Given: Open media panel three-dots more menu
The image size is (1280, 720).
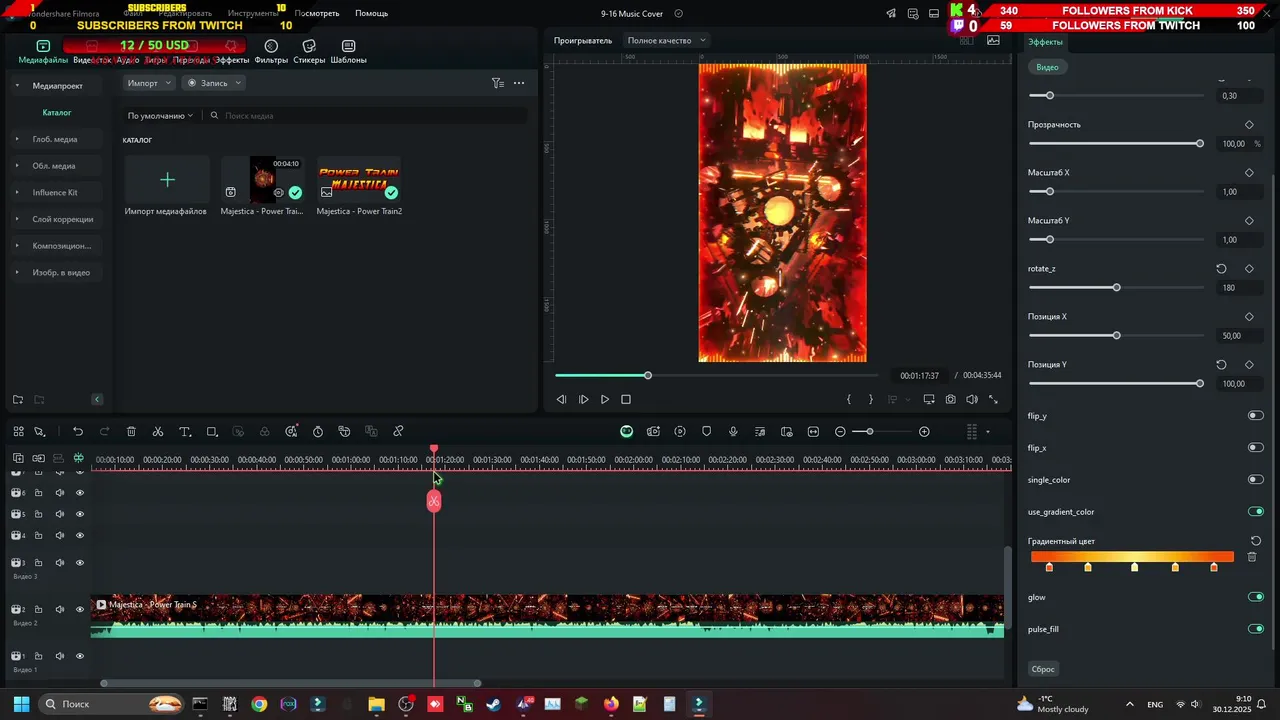Looking at the screenshot, I should point(519,83).
